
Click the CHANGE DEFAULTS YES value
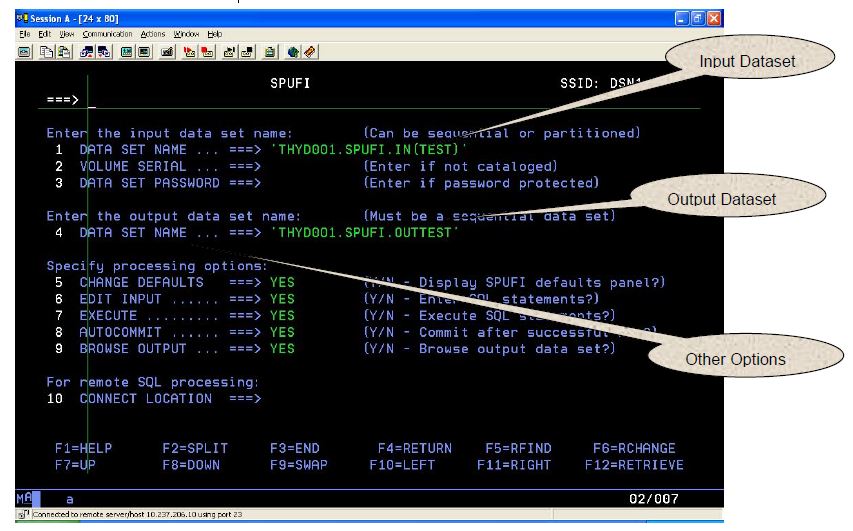pyautogui.click(x=282, y=282)
